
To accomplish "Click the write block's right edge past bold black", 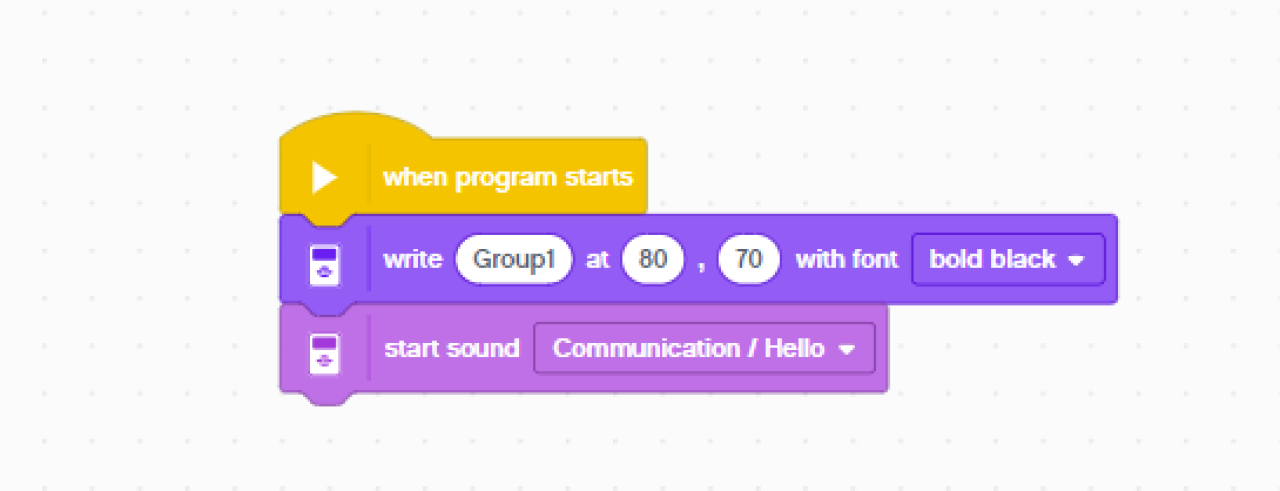I will 1111,260.
